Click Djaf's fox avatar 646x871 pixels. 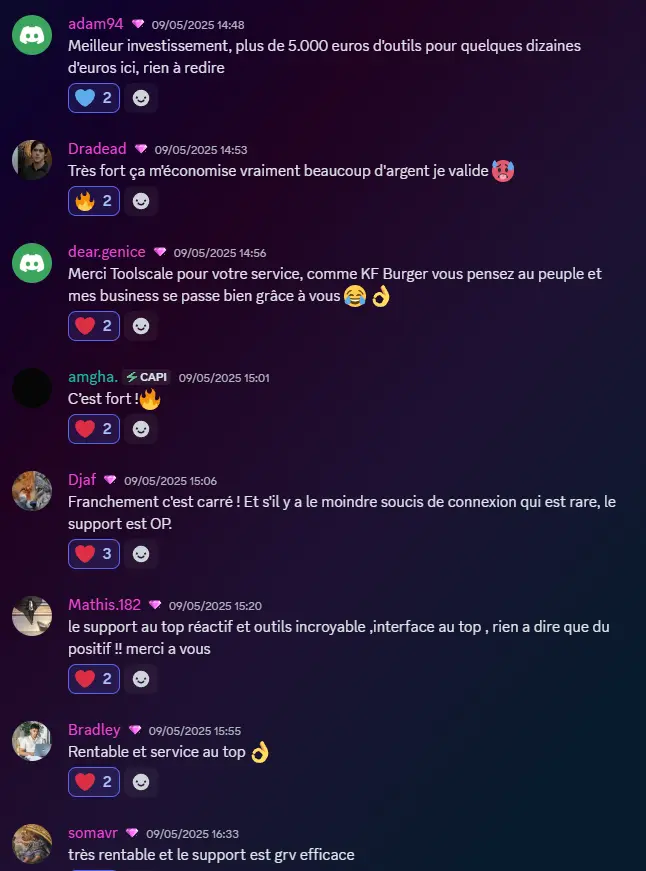32,491
